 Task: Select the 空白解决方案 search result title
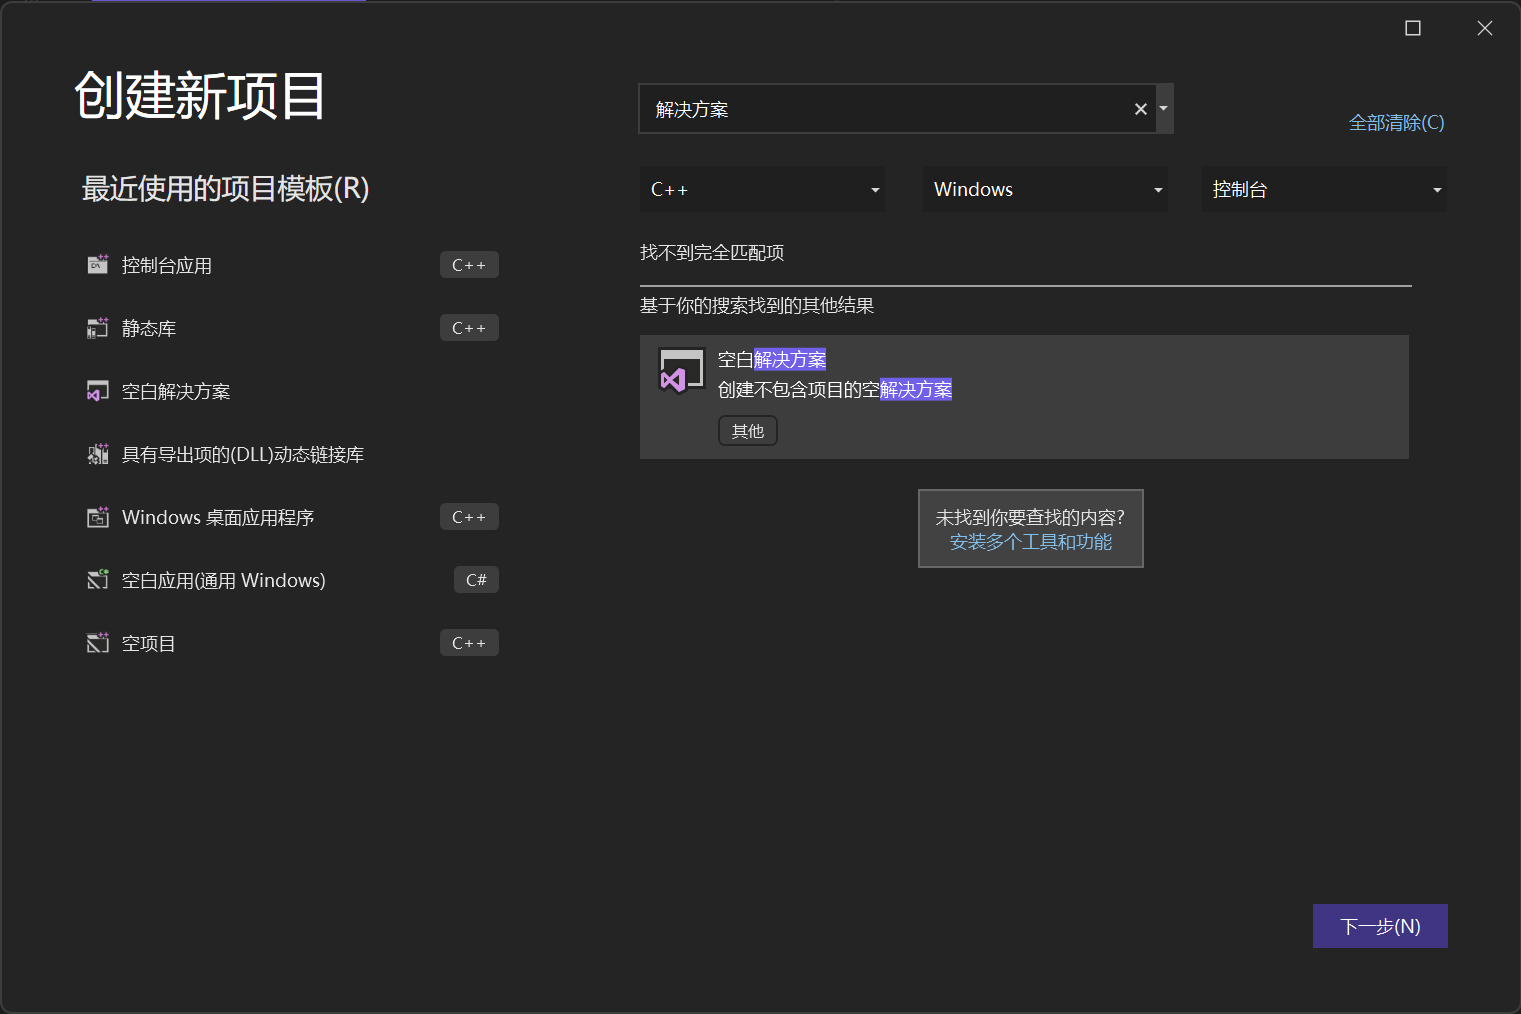(772, 359)
